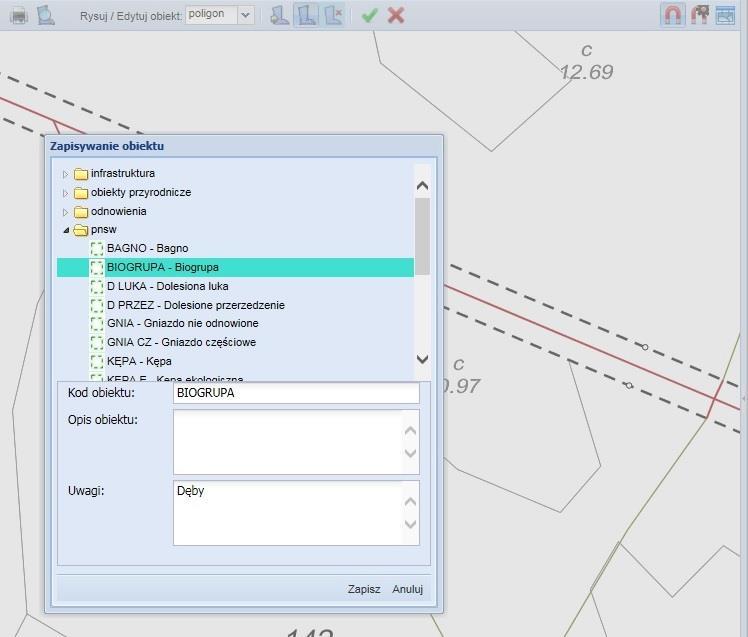This screenshot has width=748, height=637.
Task: Select GNIA CZ - Gniazdo częściowe item
Action: (x=235, y=342)
